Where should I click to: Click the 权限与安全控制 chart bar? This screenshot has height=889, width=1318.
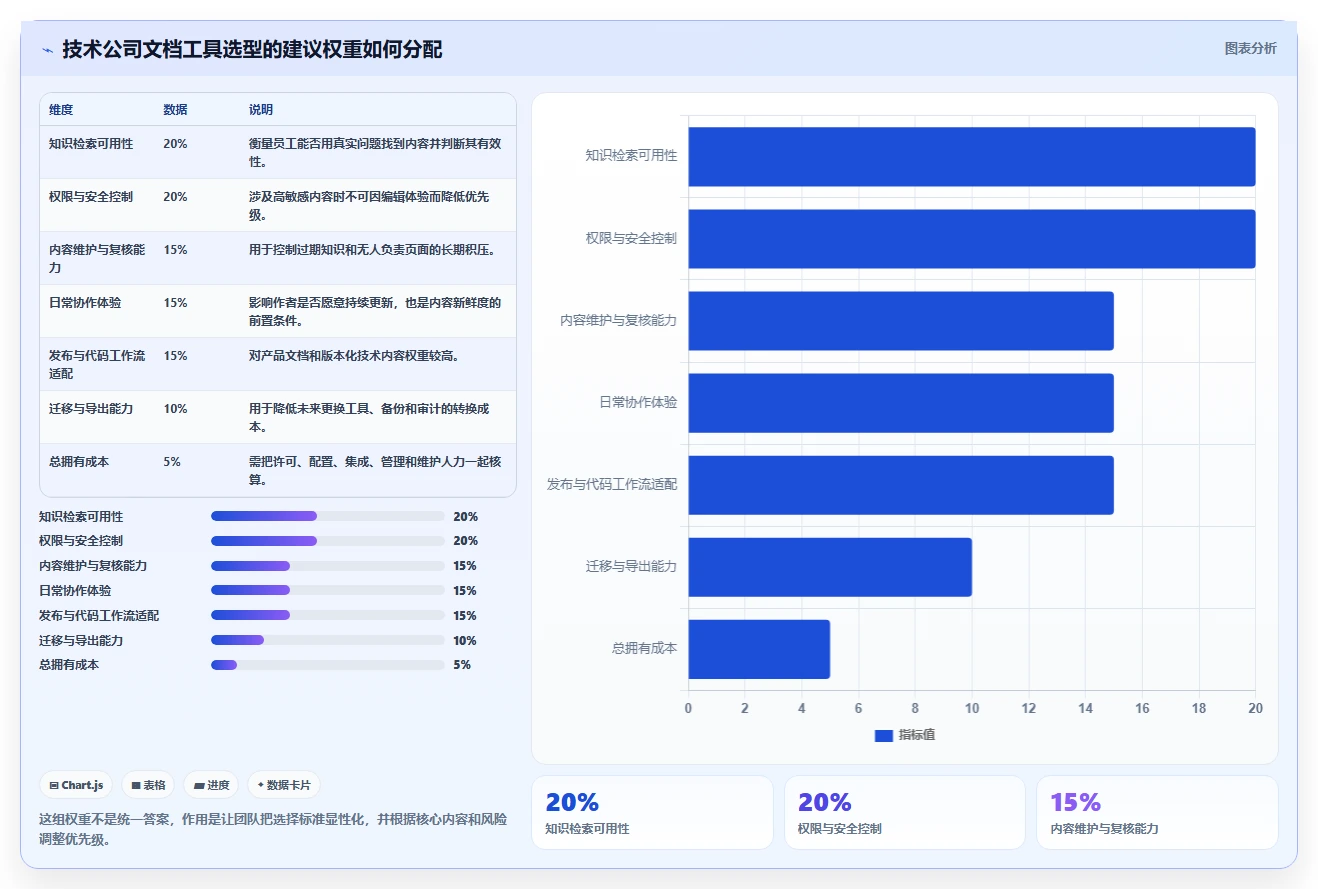[x=971, y=238]
